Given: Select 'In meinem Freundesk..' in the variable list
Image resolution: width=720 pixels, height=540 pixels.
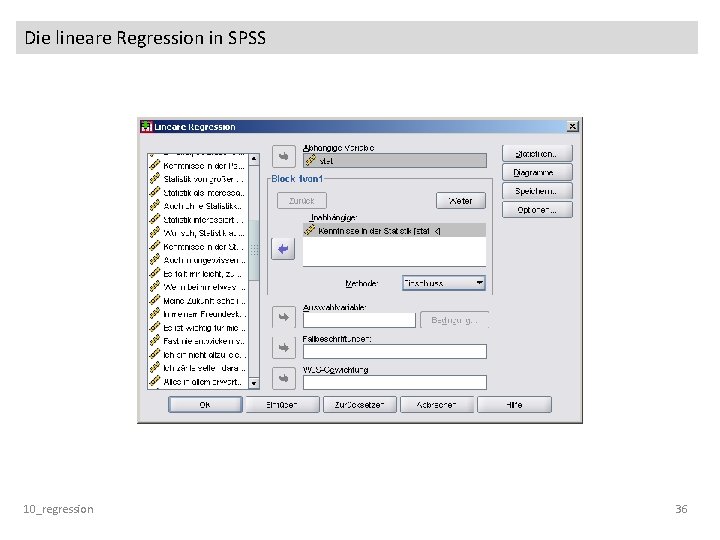Looking at the screenshot, I should (x=198, y=314).
